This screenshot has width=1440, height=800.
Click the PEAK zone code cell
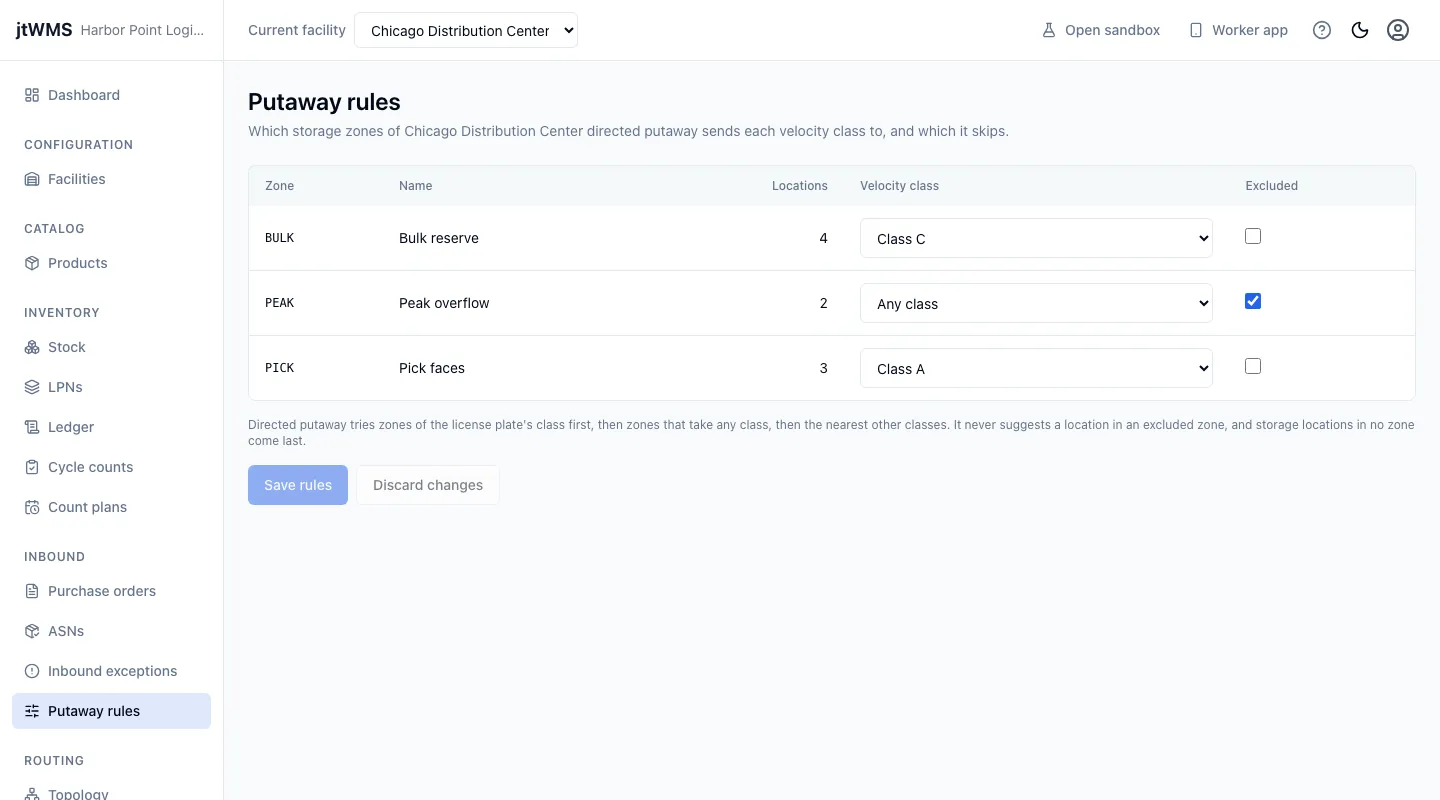click(x=279, y=303)
